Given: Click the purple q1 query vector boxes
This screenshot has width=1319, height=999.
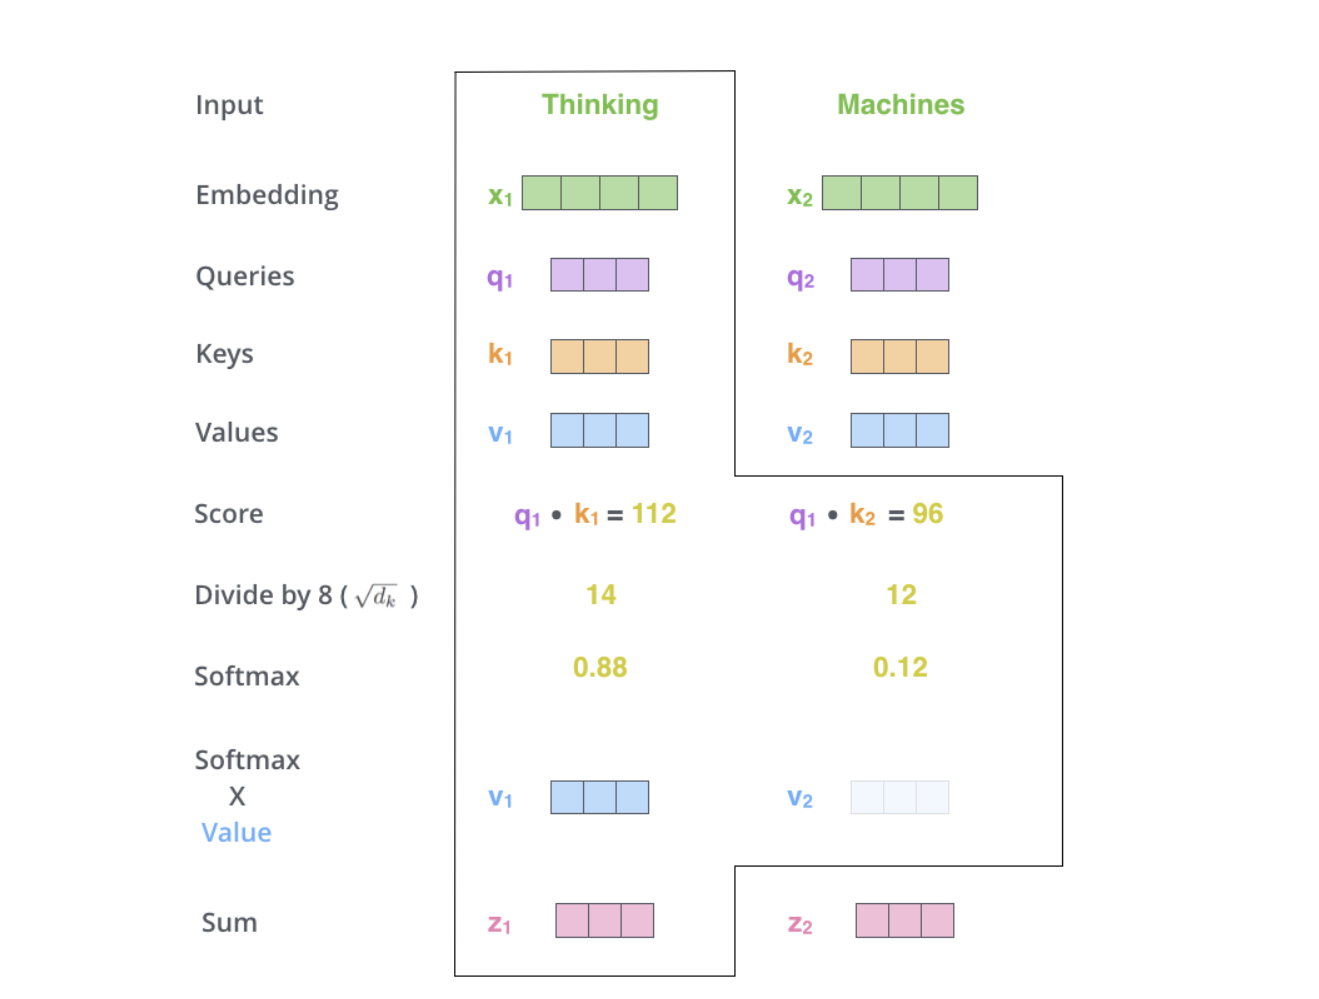Looking at the screenshot, I should pos(599,275).
